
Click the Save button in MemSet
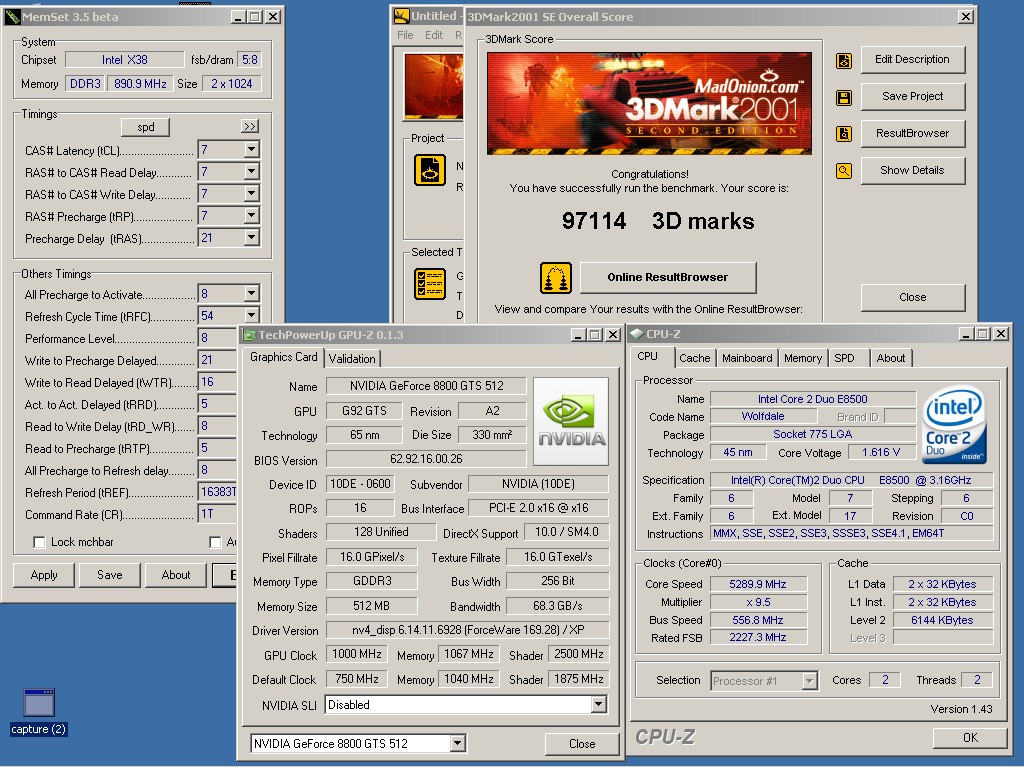pos(110,575)
